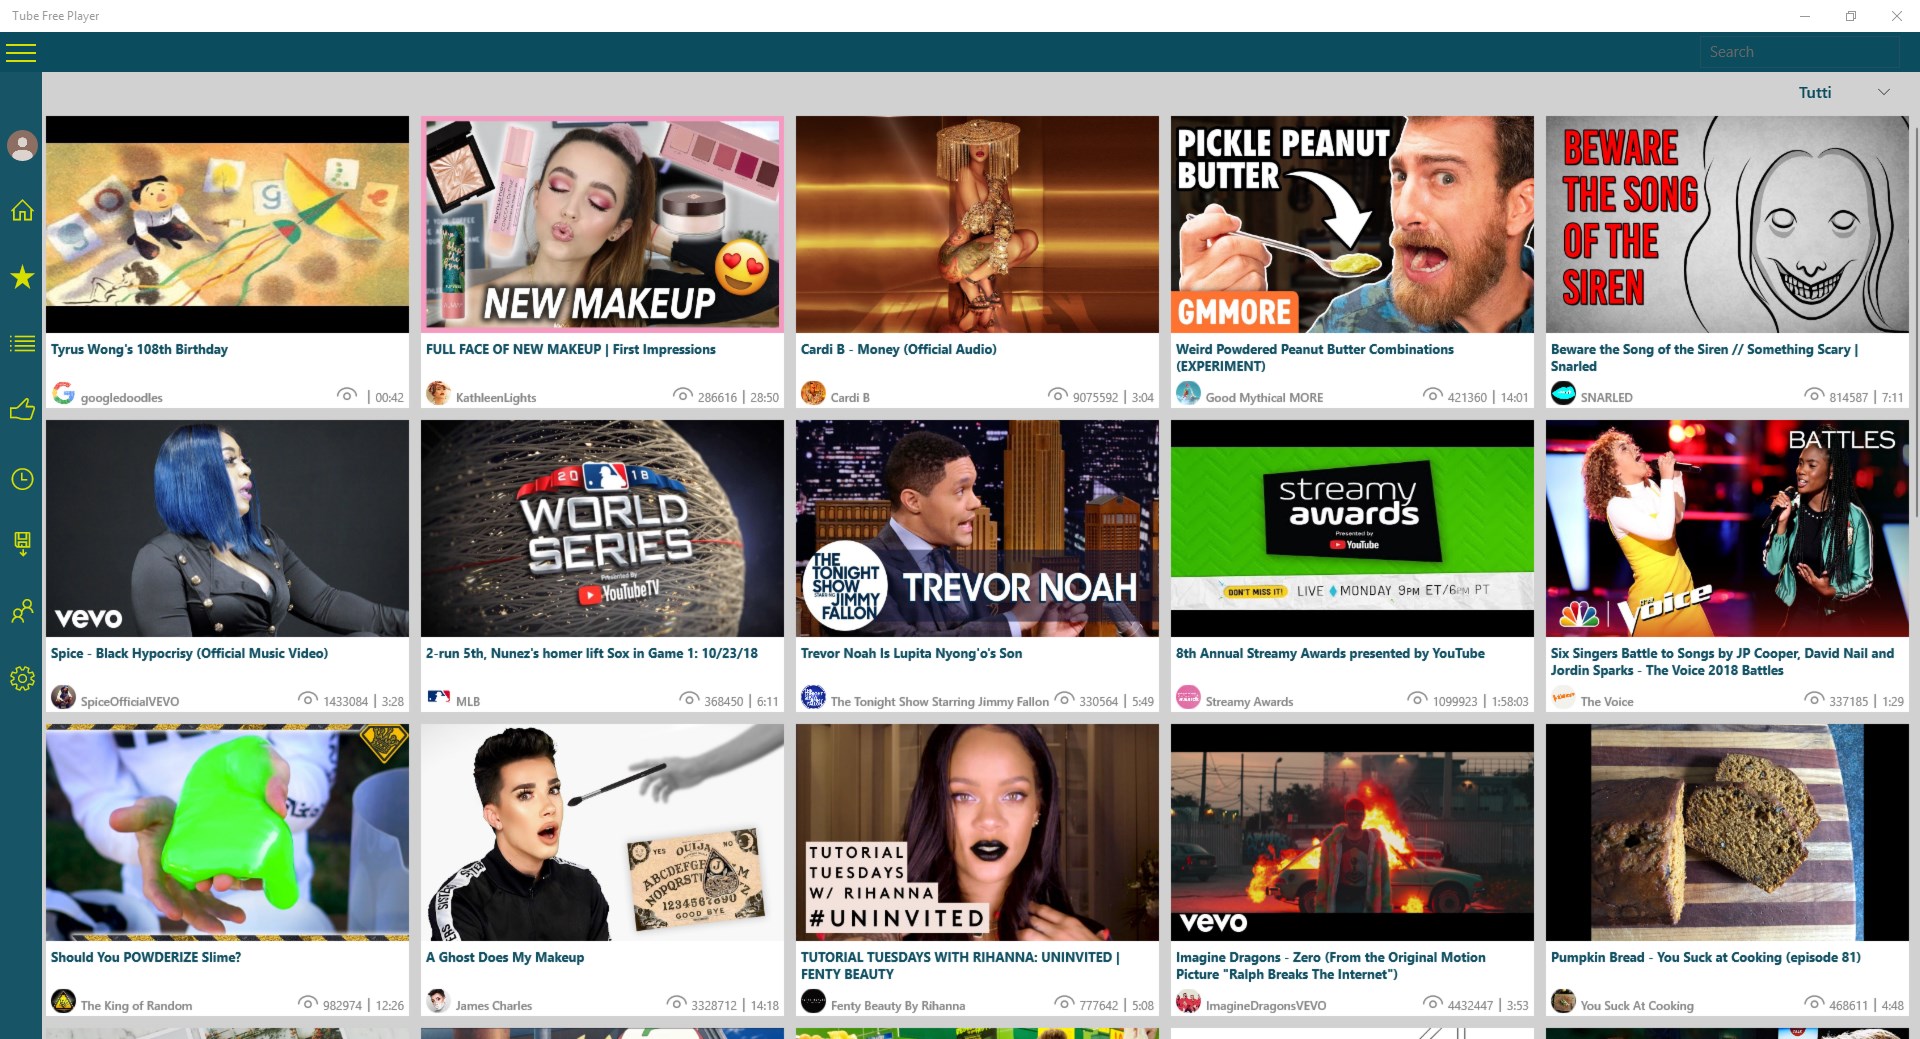
Task: Click the Cardi B channel avatar
Action: pos(813,393)
